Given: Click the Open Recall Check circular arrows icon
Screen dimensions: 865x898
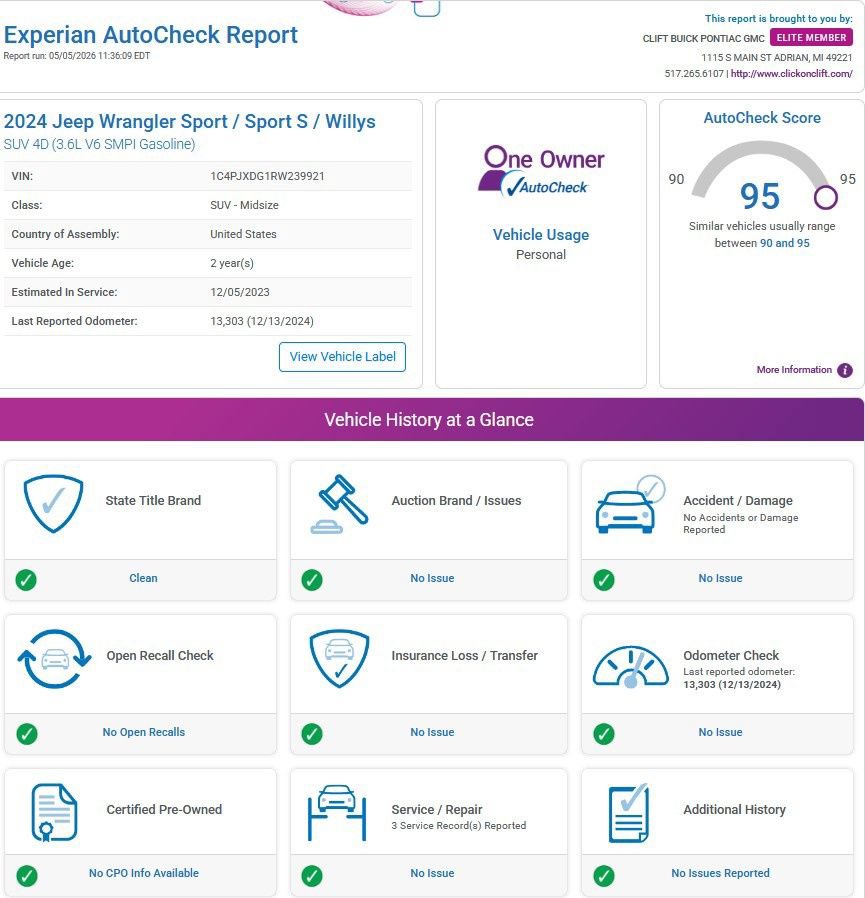Looking at the screenshot, I should click(54, 659).
